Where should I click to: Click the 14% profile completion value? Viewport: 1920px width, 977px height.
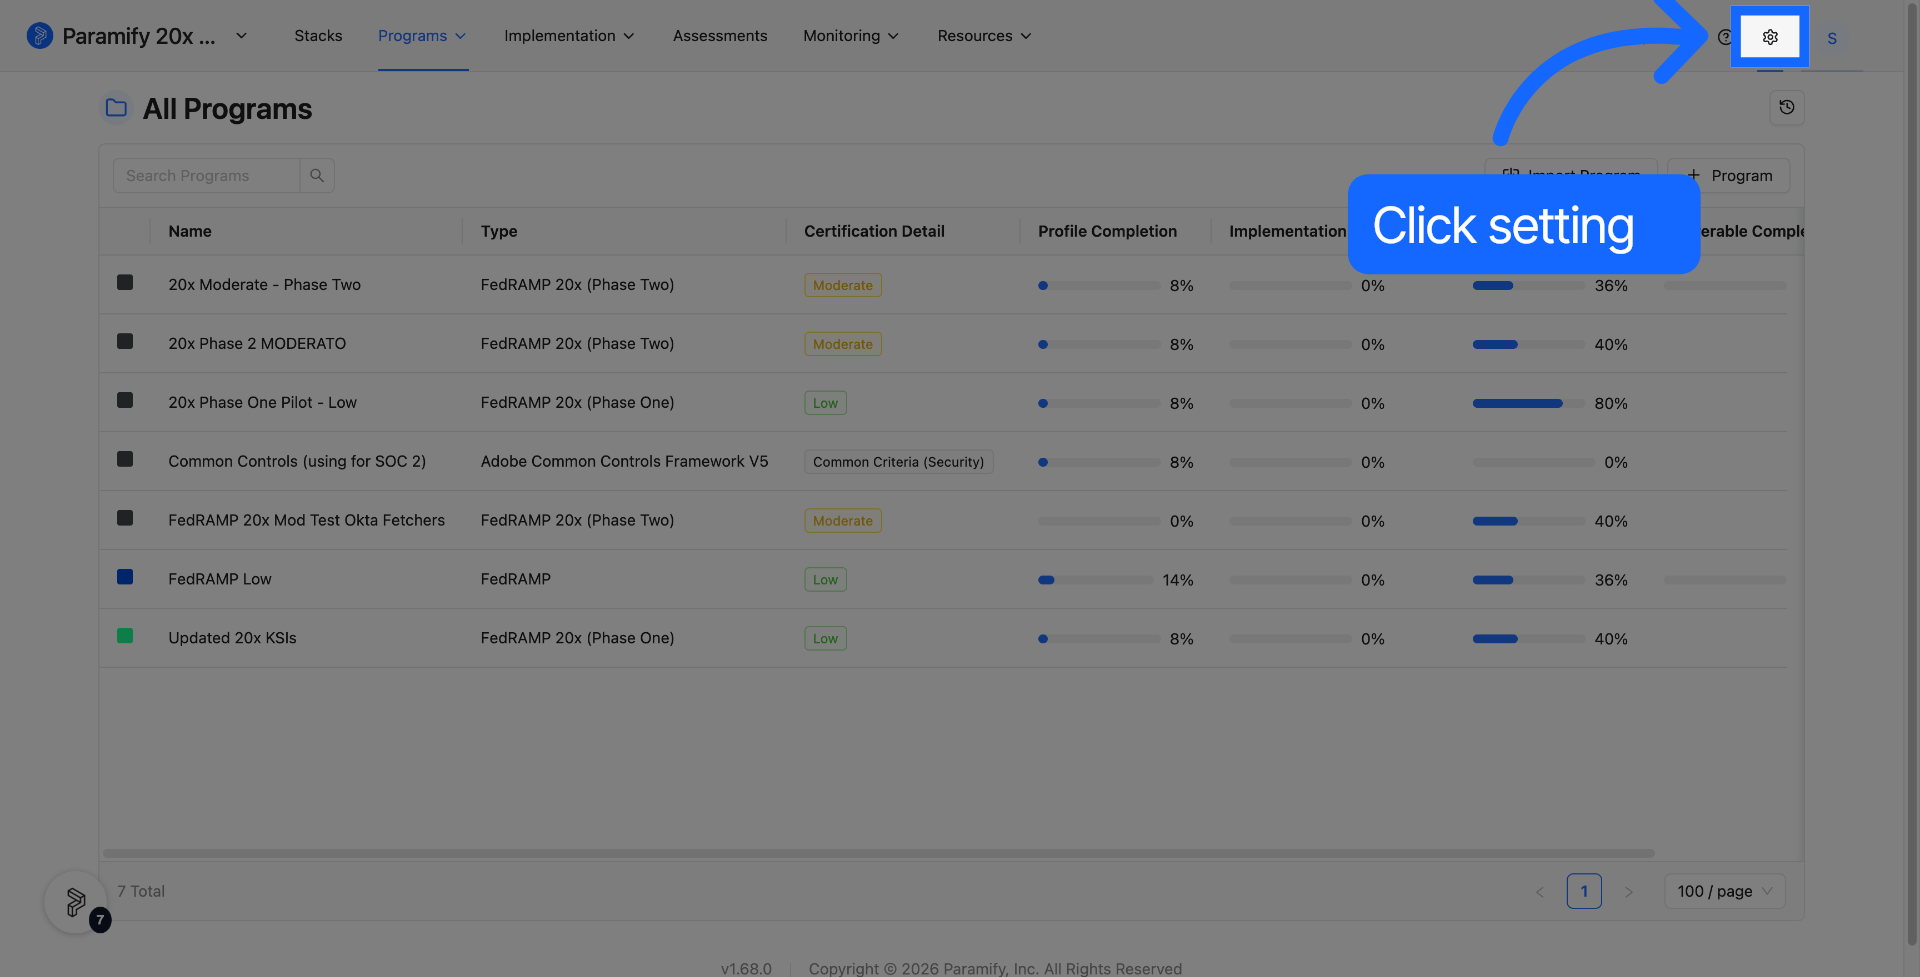[x=1178, y=580]
